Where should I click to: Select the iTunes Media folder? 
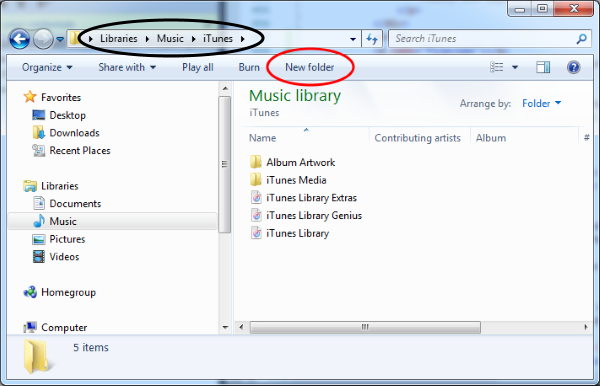click(296, 180)
